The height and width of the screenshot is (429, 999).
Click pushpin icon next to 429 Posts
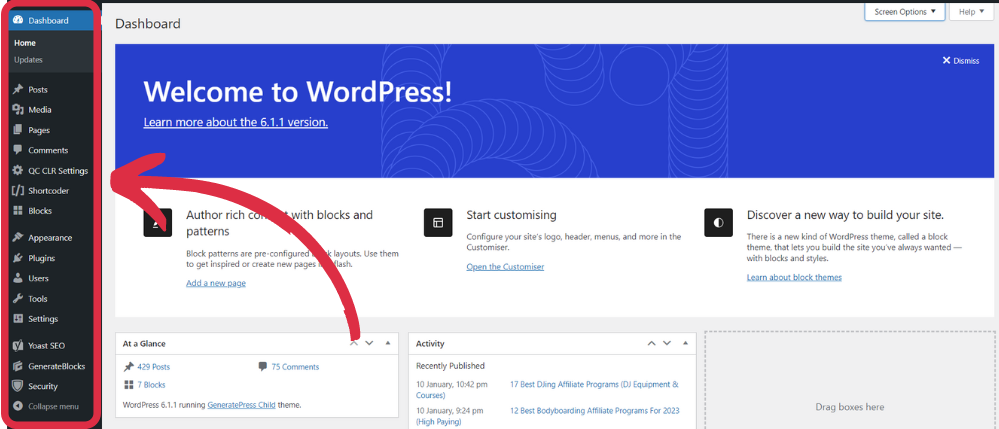(x=129, y=367)
